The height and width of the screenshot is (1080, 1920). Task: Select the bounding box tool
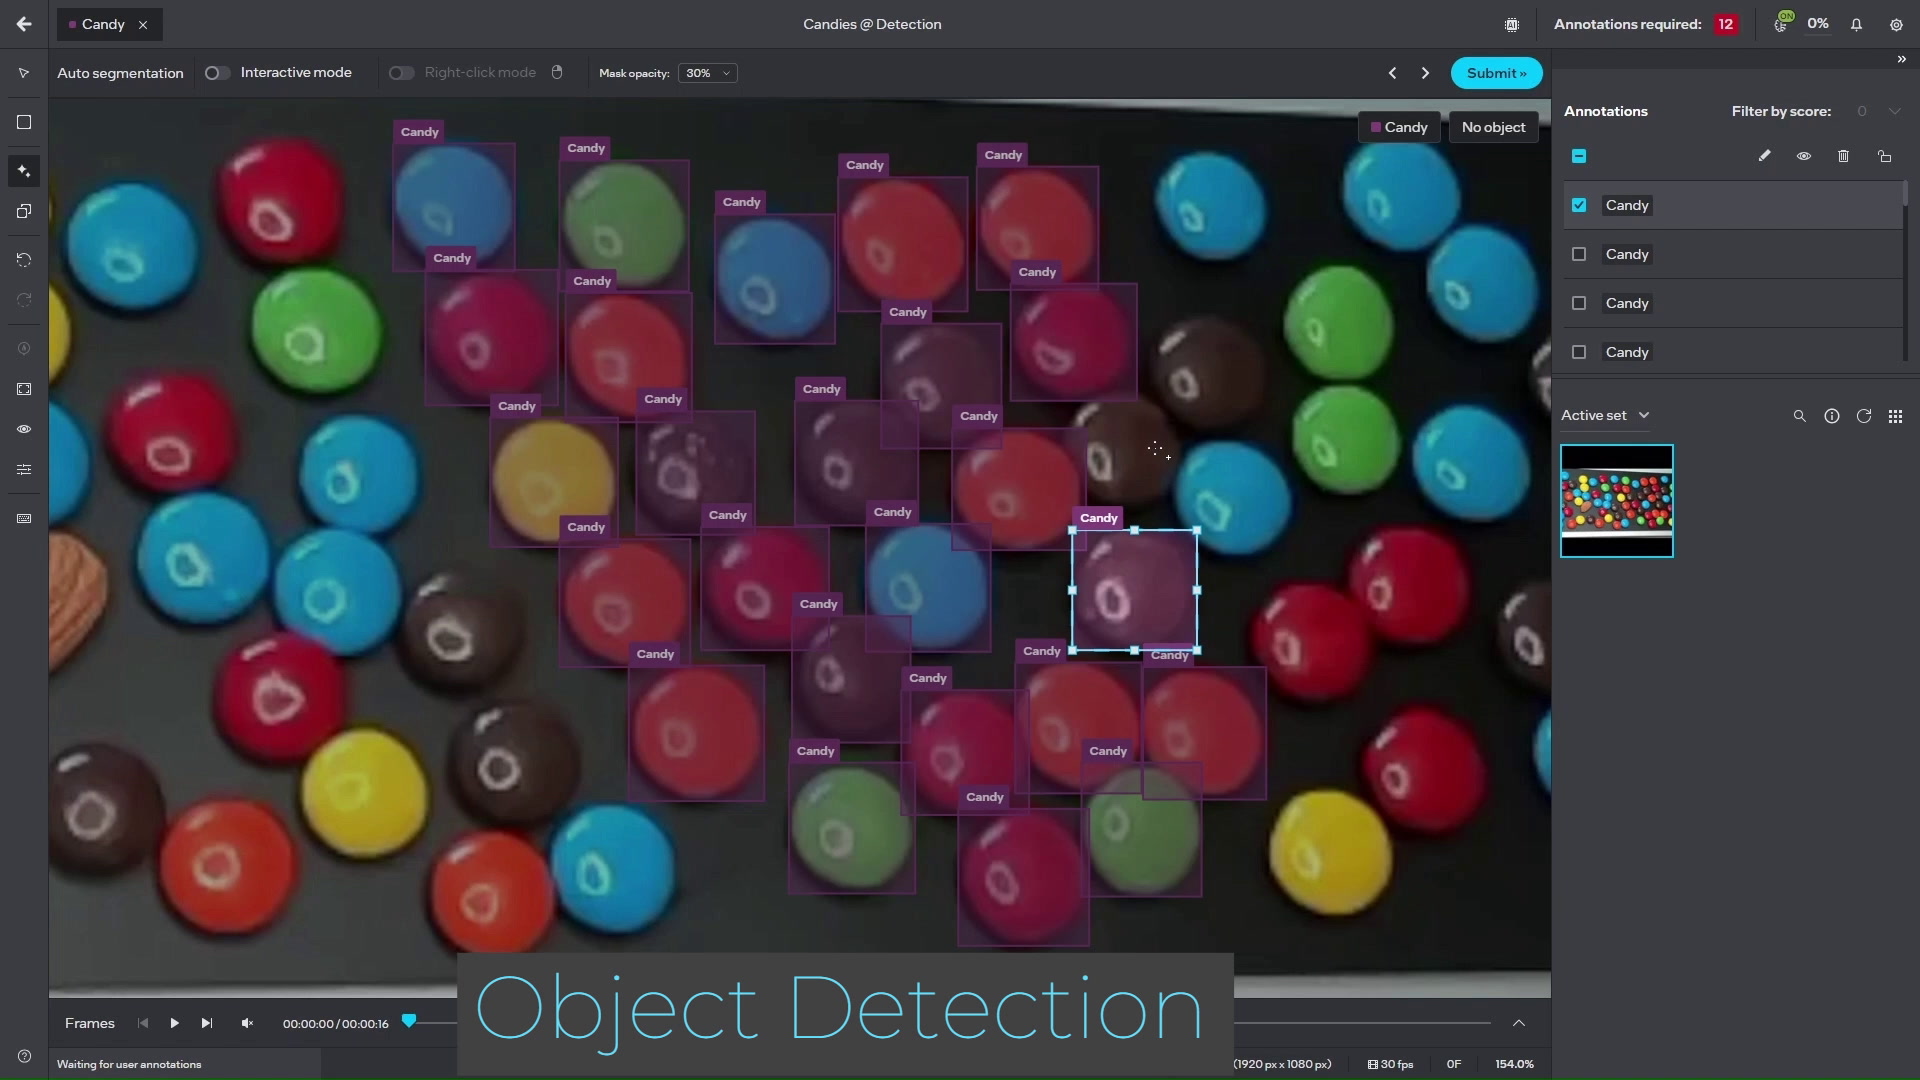point(23,122)
